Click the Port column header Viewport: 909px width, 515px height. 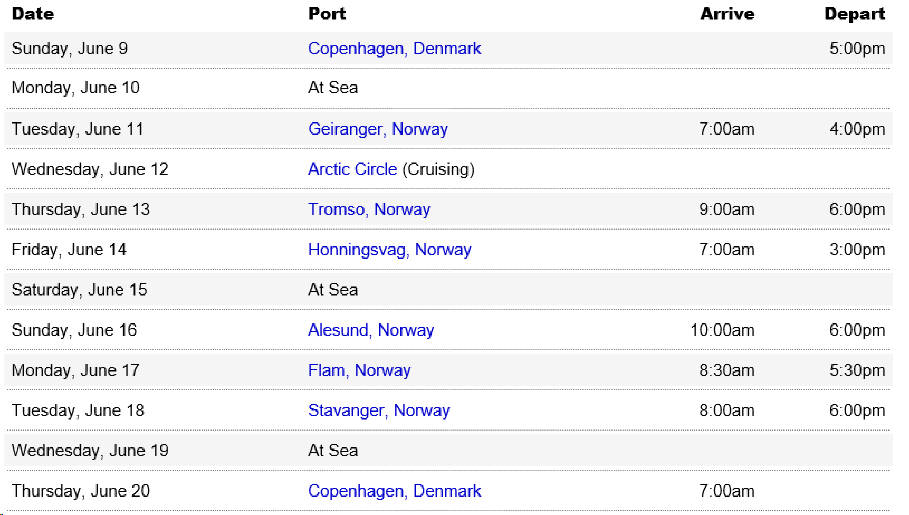327,14
